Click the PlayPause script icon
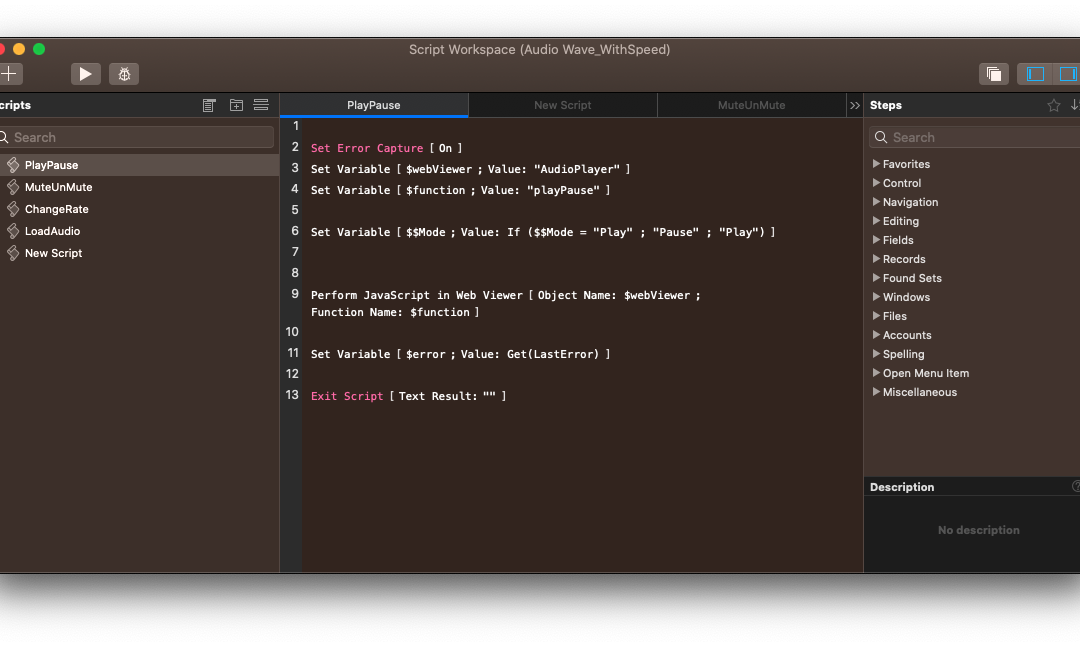 click(13, 165)
